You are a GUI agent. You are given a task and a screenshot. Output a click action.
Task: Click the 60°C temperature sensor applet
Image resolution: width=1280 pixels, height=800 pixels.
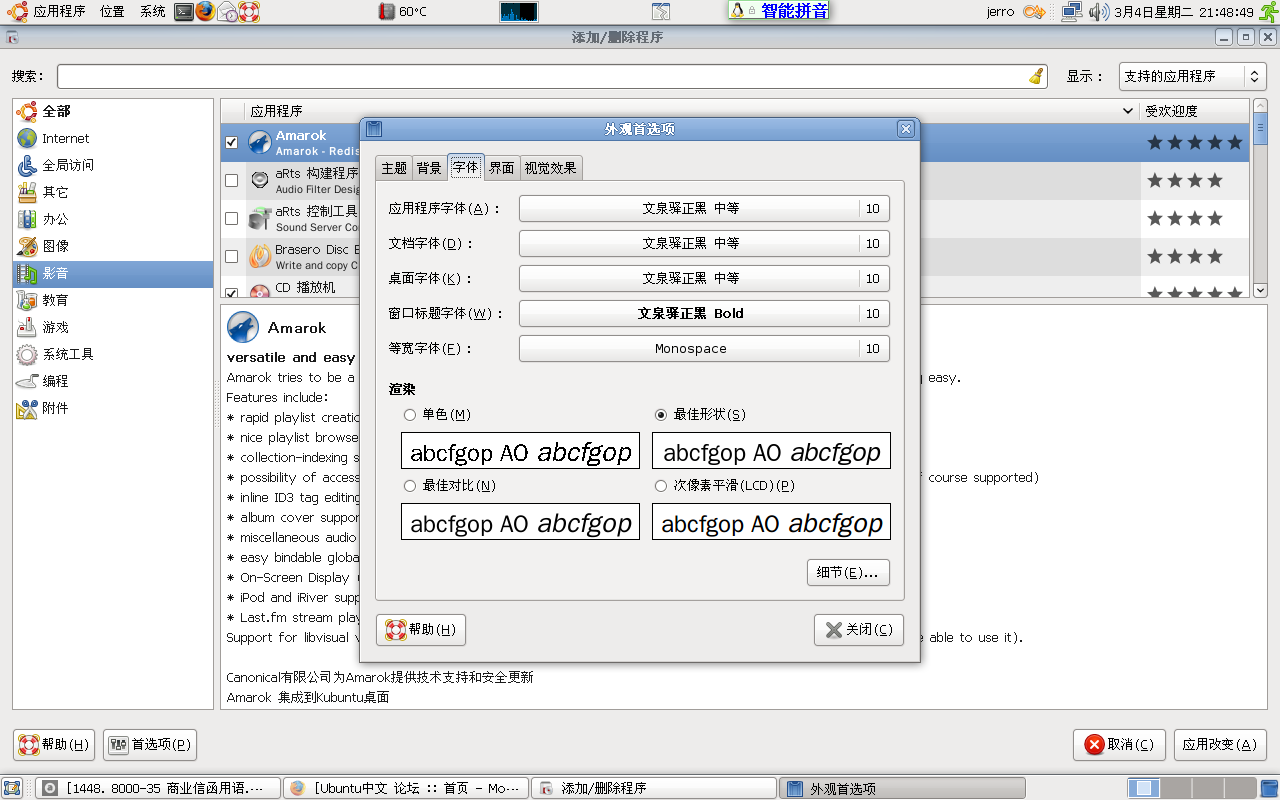point(403,12)
